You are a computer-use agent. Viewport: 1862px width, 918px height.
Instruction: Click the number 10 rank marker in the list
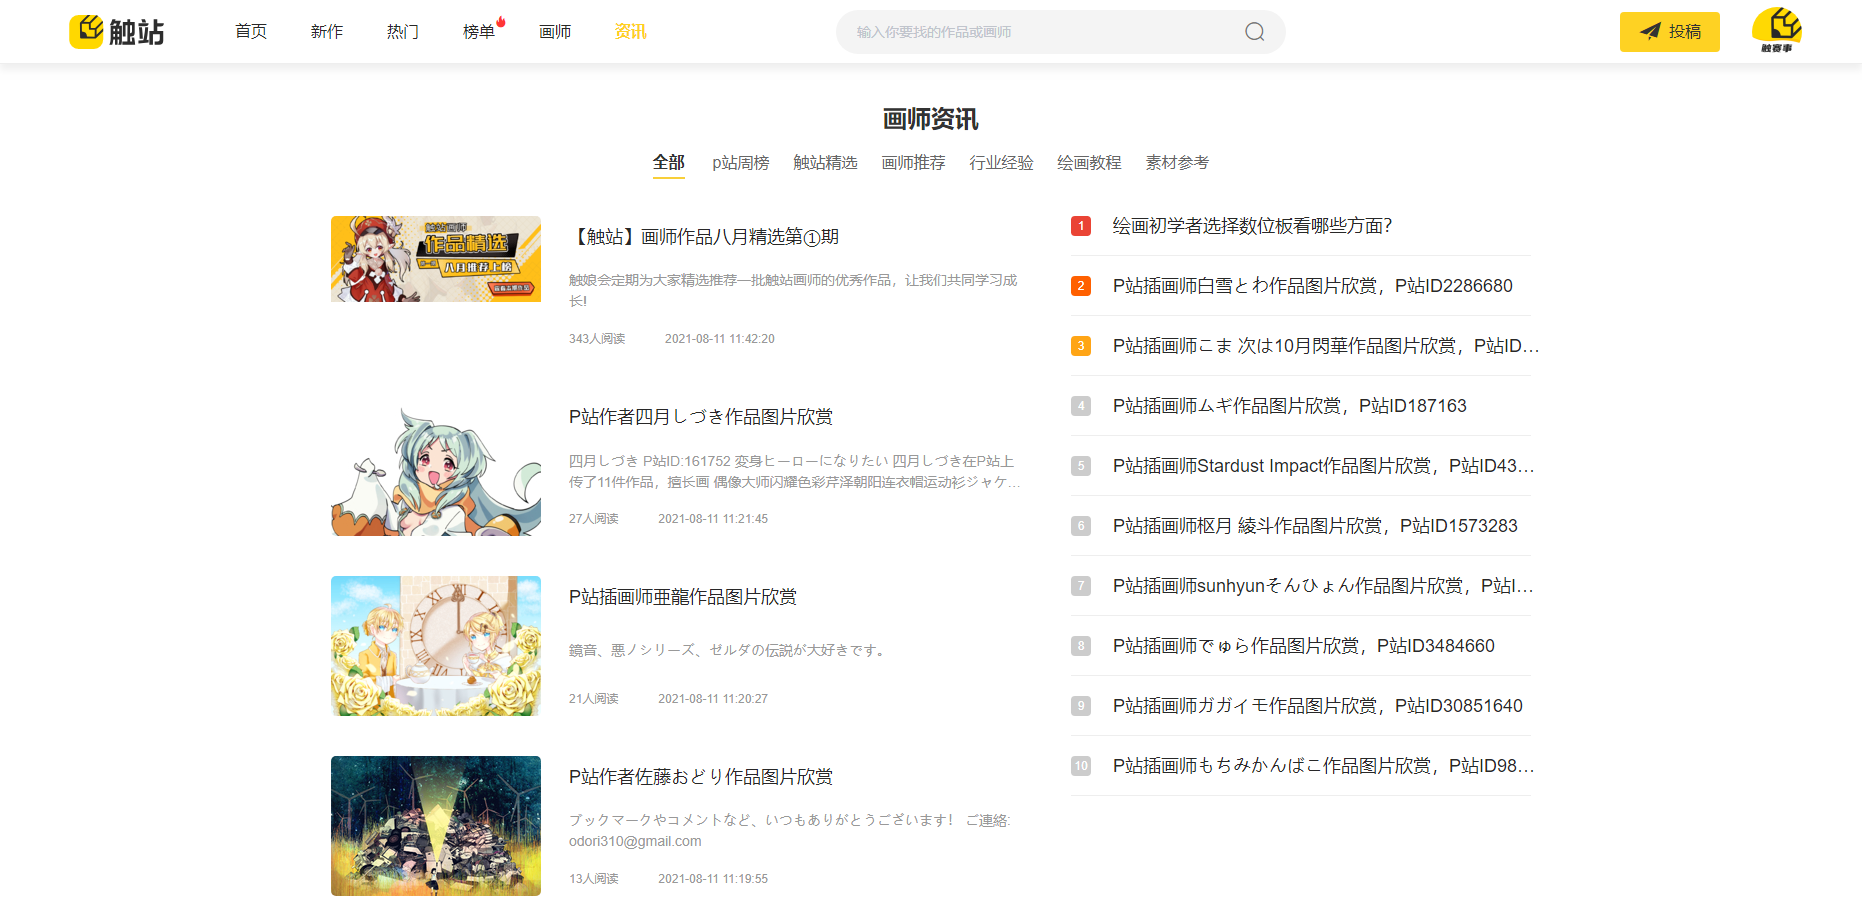coord(1080,766)
